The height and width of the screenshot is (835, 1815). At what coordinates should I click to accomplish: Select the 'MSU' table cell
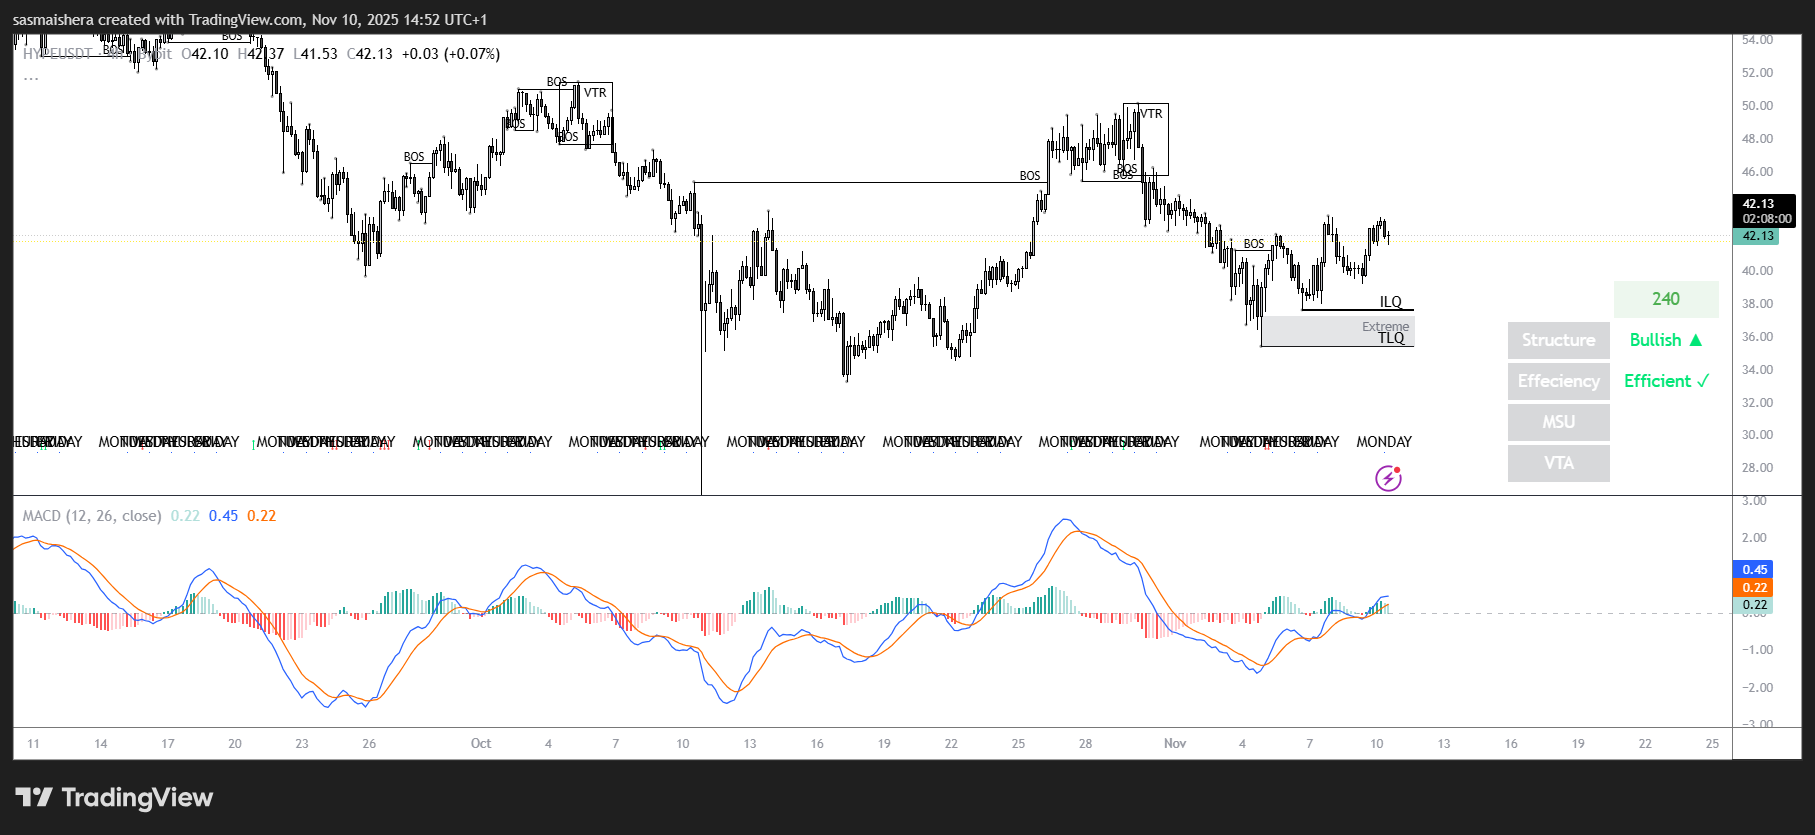click(x=1558, y=422)
